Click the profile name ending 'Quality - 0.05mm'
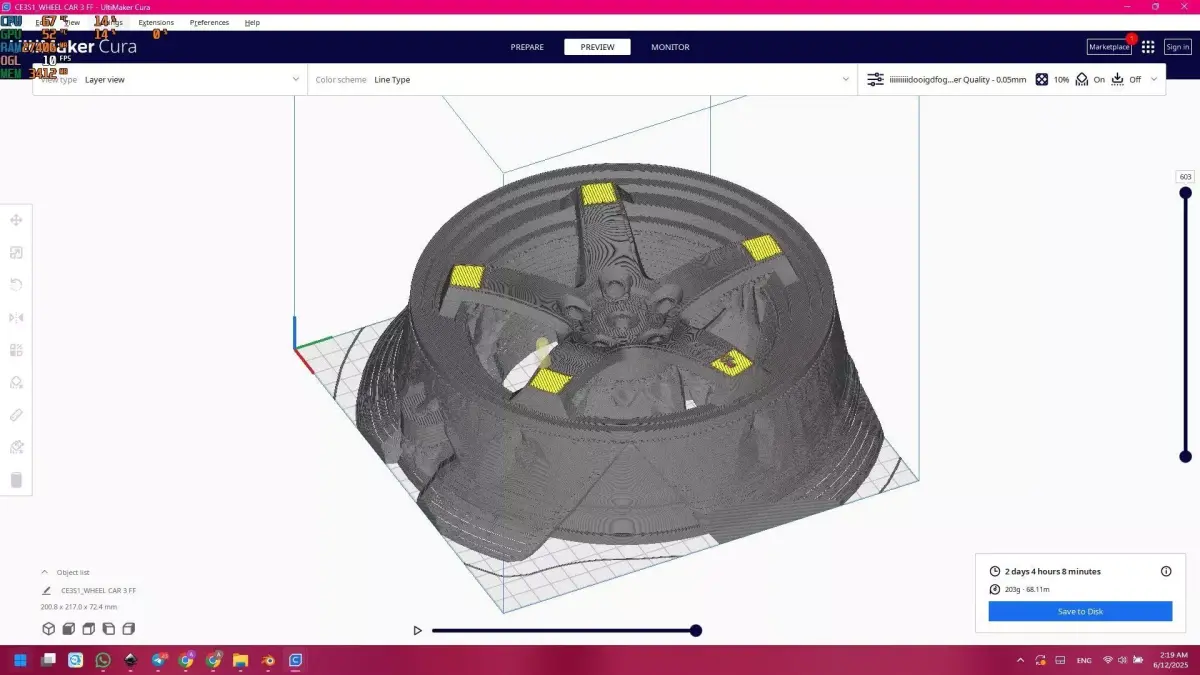Screen dimensions: 1200x675 click(x=958, y=79)
